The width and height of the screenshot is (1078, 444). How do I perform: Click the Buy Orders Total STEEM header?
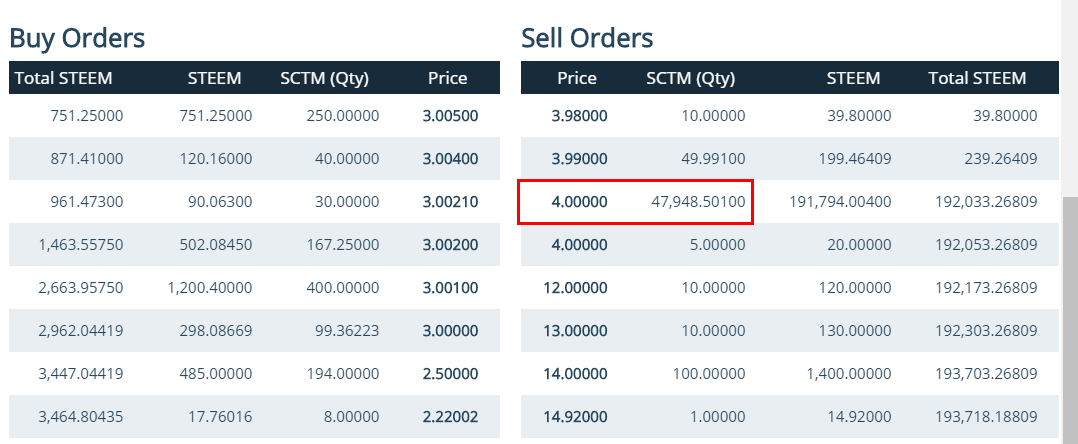(63, 78)
